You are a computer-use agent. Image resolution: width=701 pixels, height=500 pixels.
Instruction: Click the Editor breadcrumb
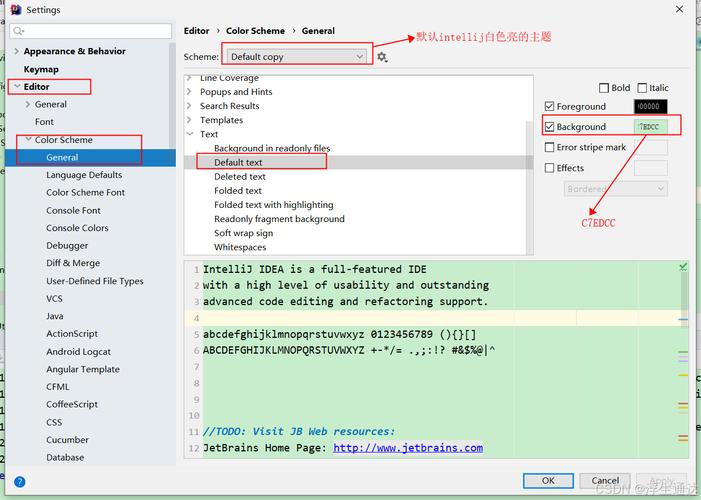coord(196,31)
